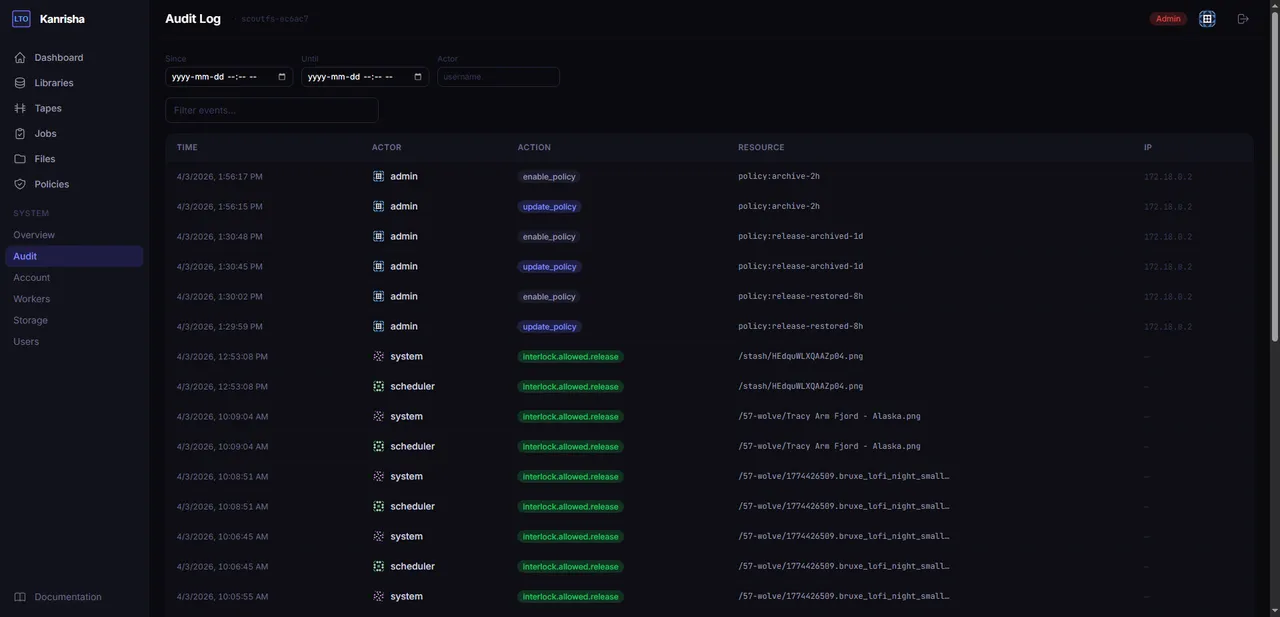Select Overview under the SYSTEM section
This screenshot has width=1280, height=617.
click(x=34, y=234)
